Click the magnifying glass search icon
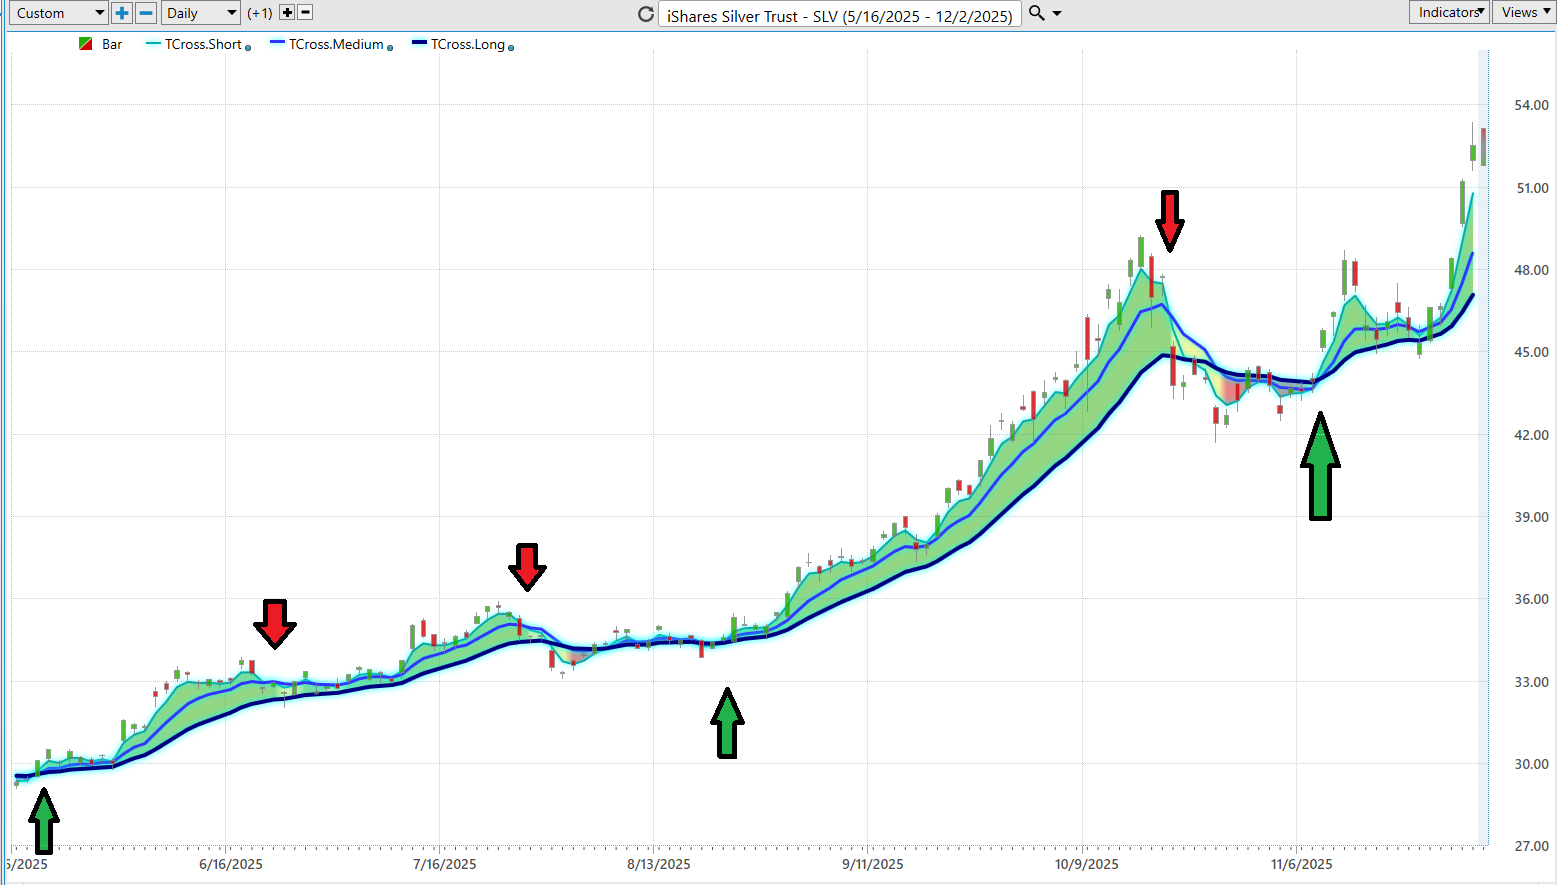The height and width of the screenshot is (885, 1557). [x=1037, y=13]
